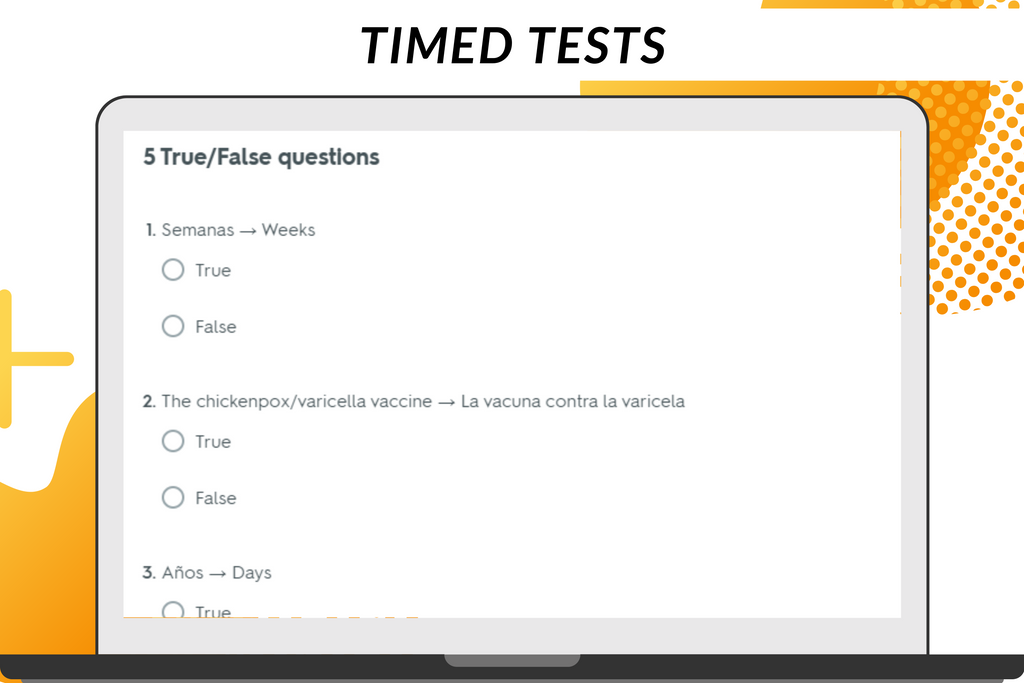This screenshot has height=683, width=1024.
Task: Click the 'False' text label under question 2
Action: 216,498
